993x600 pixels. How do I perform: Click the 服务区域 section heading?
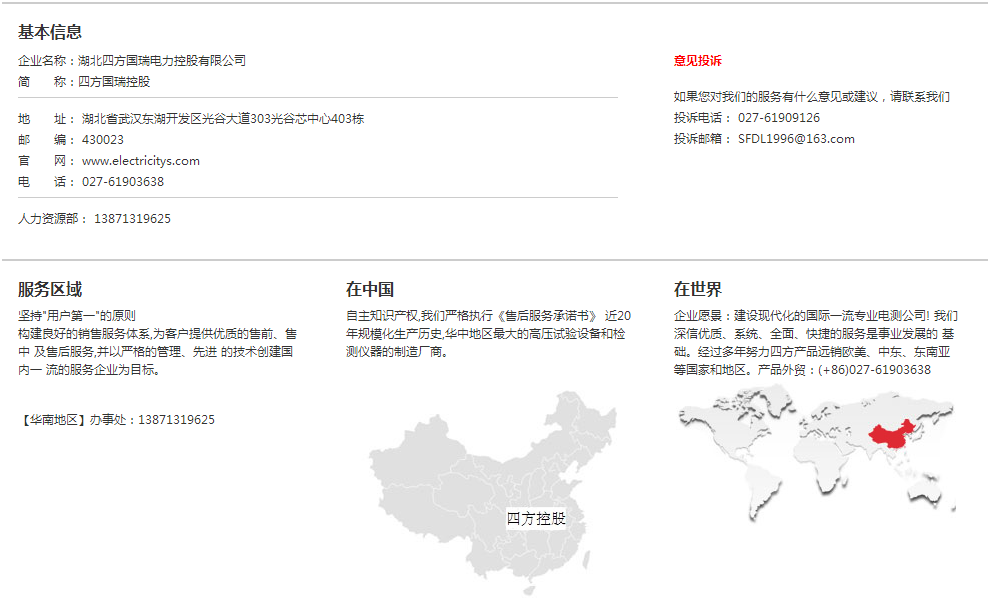[x=50, y=290]
